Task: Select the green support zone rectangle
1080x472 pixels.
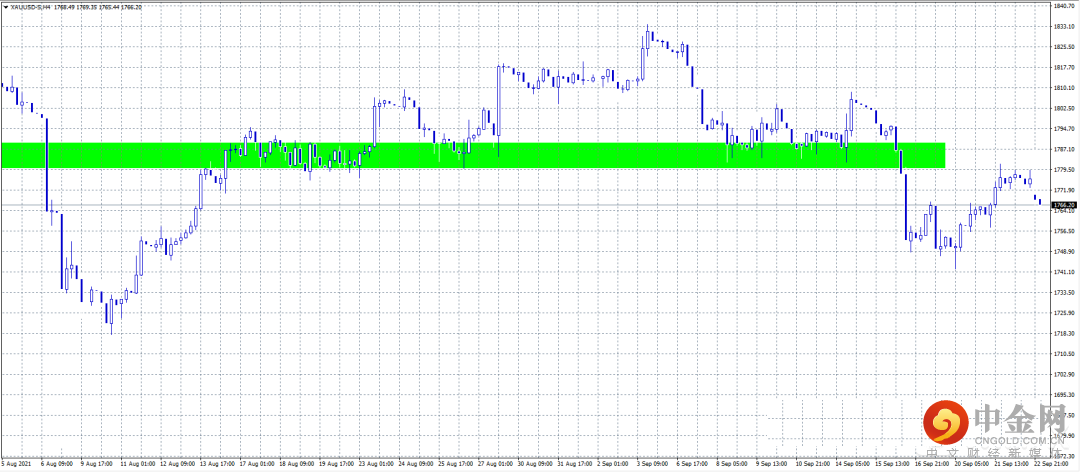Action: click(472, 155)
